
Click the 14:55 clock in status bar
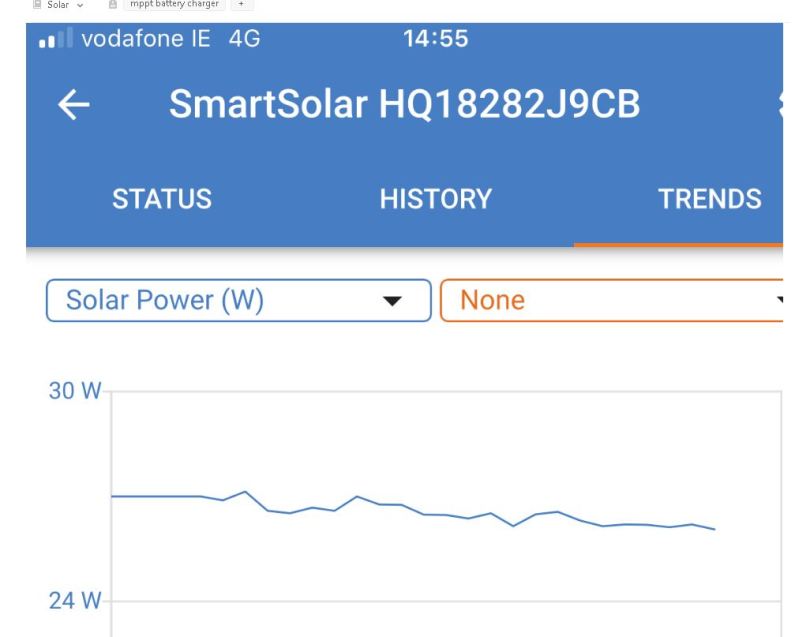point(435,41)
